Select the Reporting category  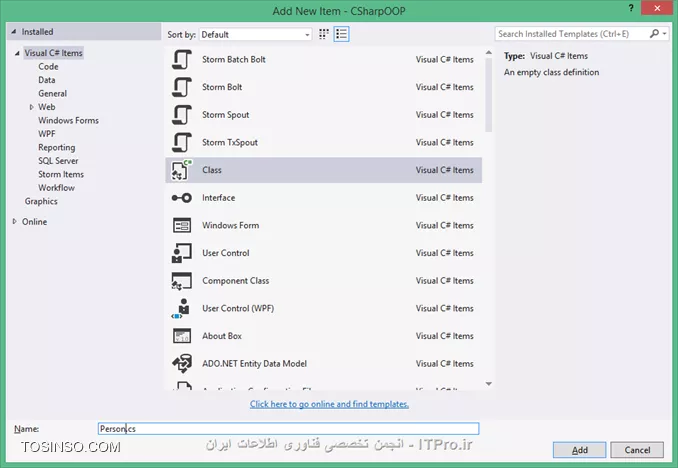click(x=57, y=147)
